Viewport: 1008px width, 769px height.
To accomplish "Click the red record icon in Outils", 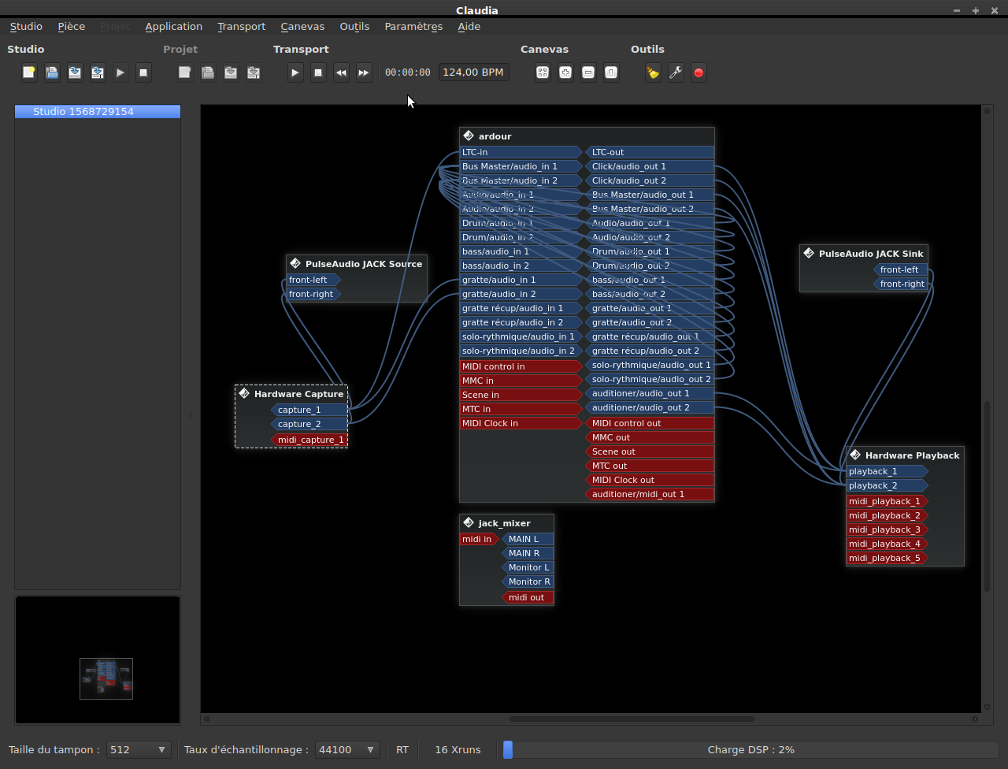I will click(x=699, y=72).
